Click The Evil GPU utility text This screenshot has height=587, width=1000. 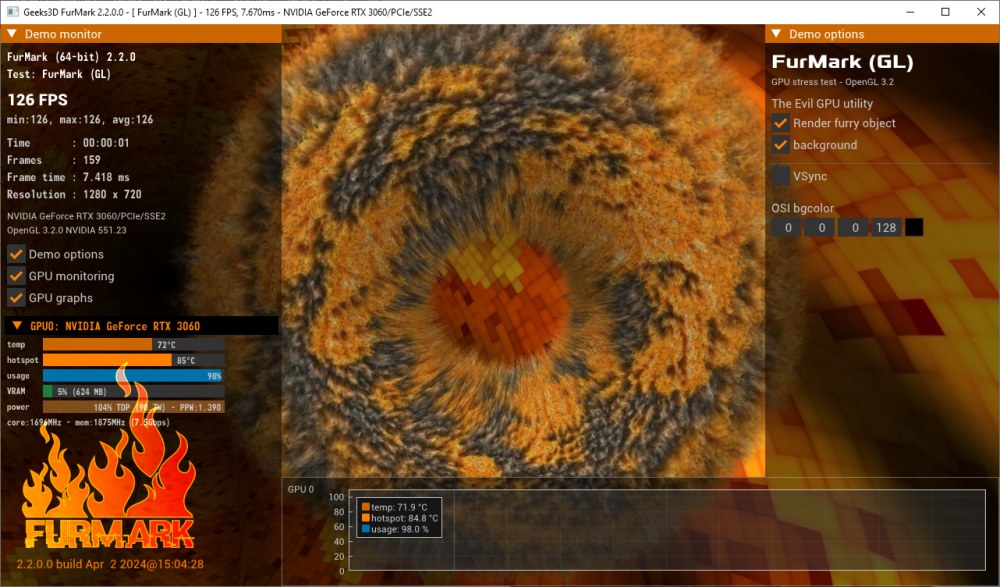pyautogui.click(x=822, y=103)
